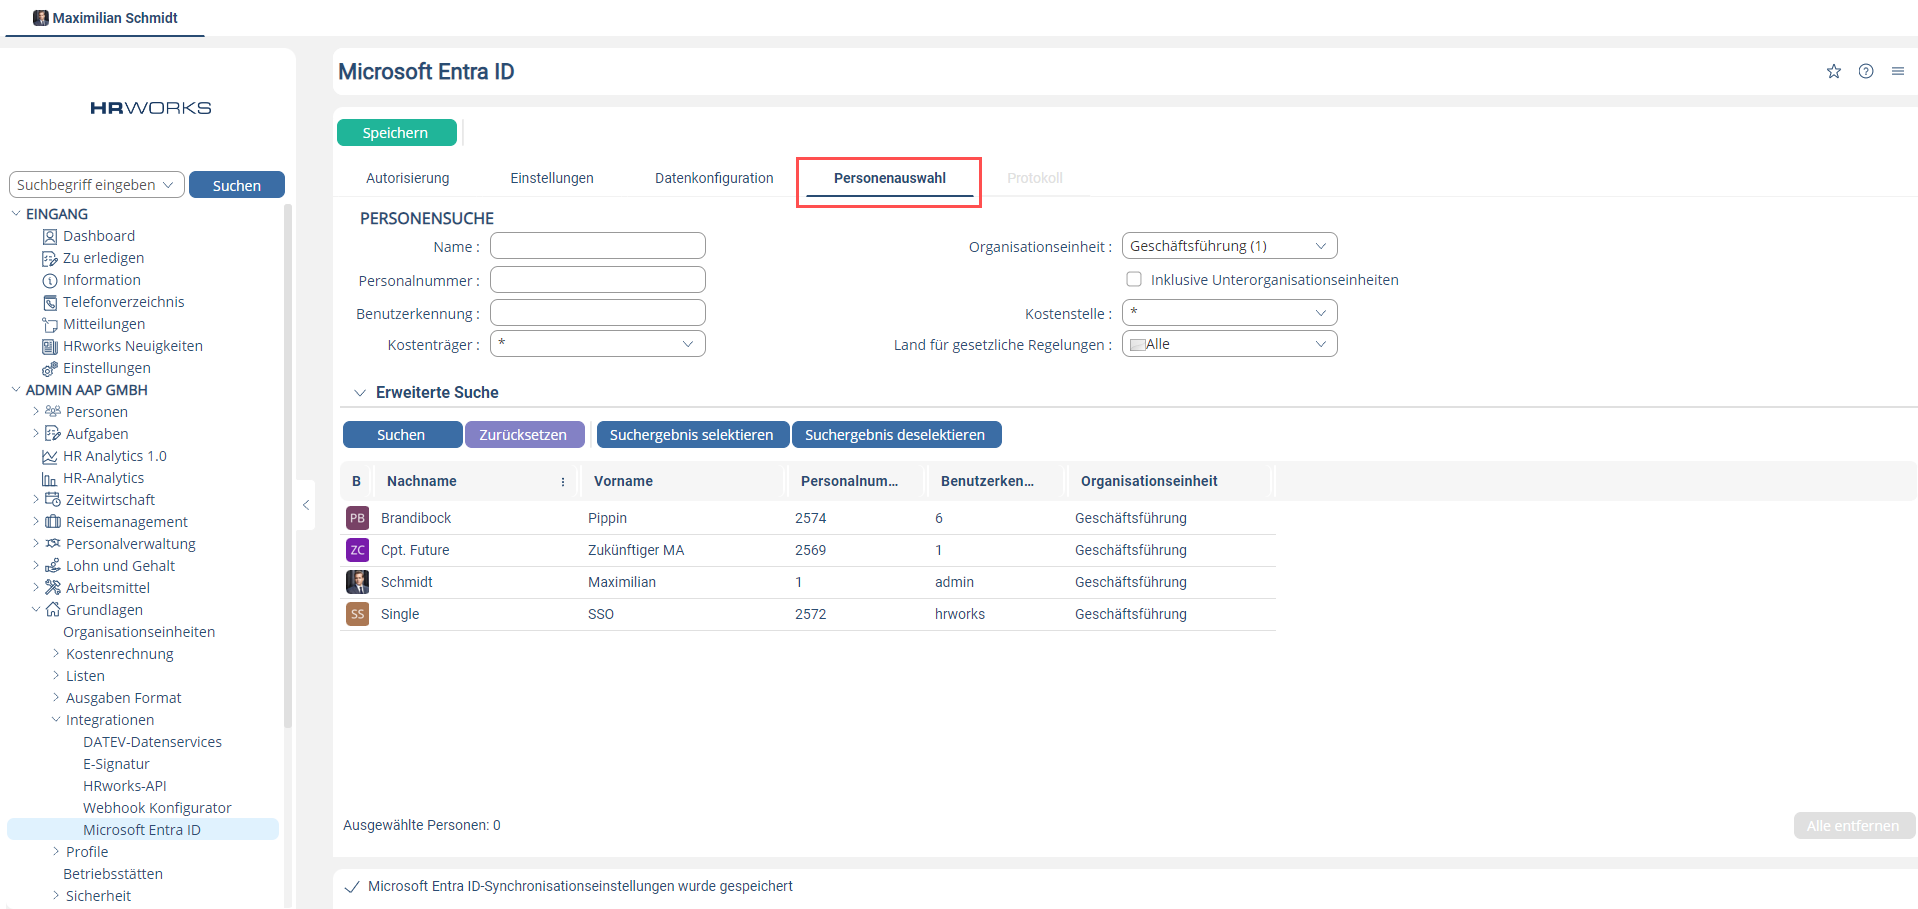
Task: Click Maximilian Schmidt's photo avatar in table
Action: click(x=357, y=582)
